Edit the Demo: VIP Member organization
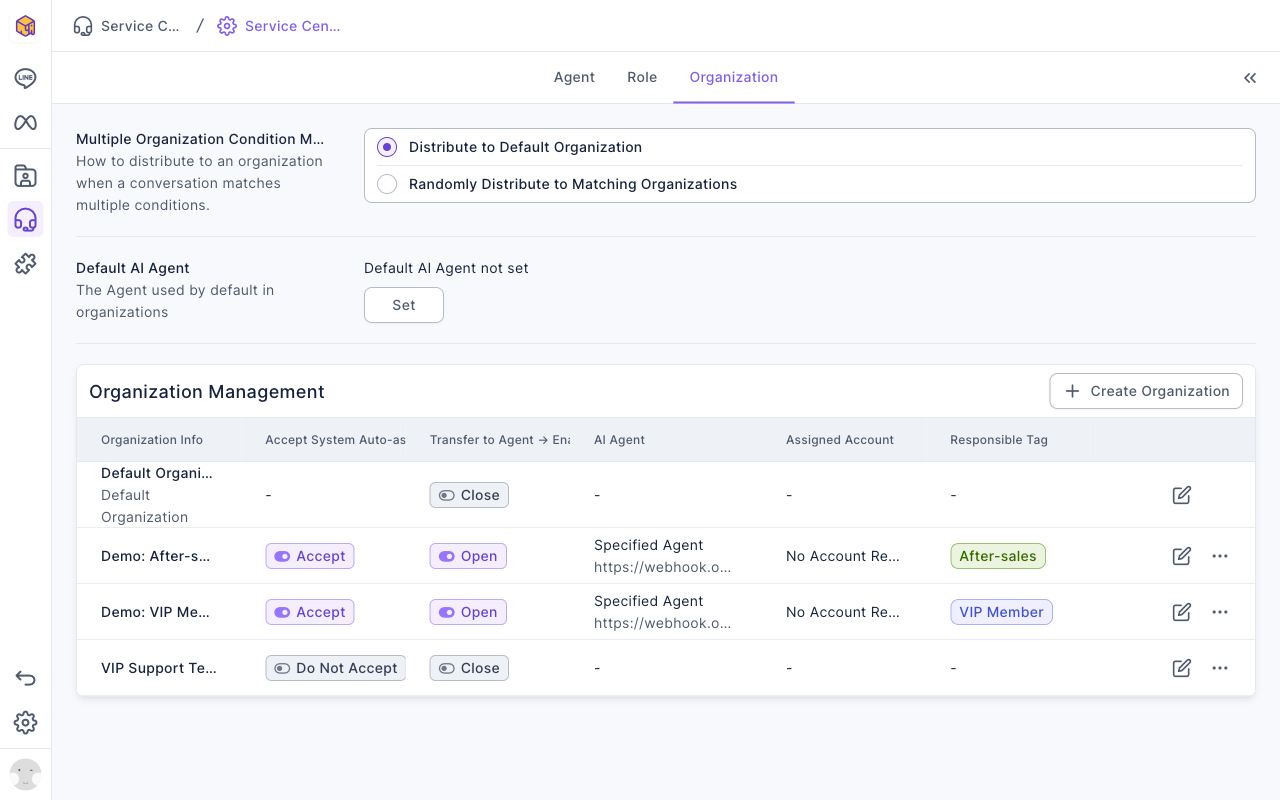The width and height of the screenshot is (1280, 800). pyautogui.click(x=1182, y=612)
